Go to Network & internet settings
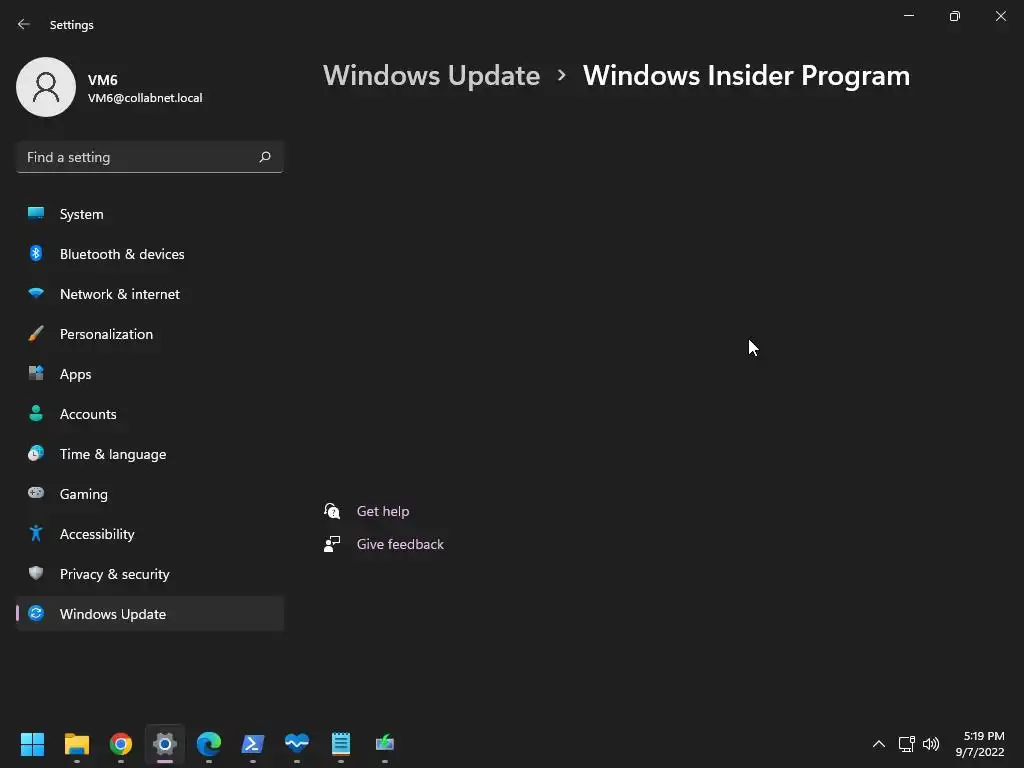The image size is (1024, 768). (150, 294)
